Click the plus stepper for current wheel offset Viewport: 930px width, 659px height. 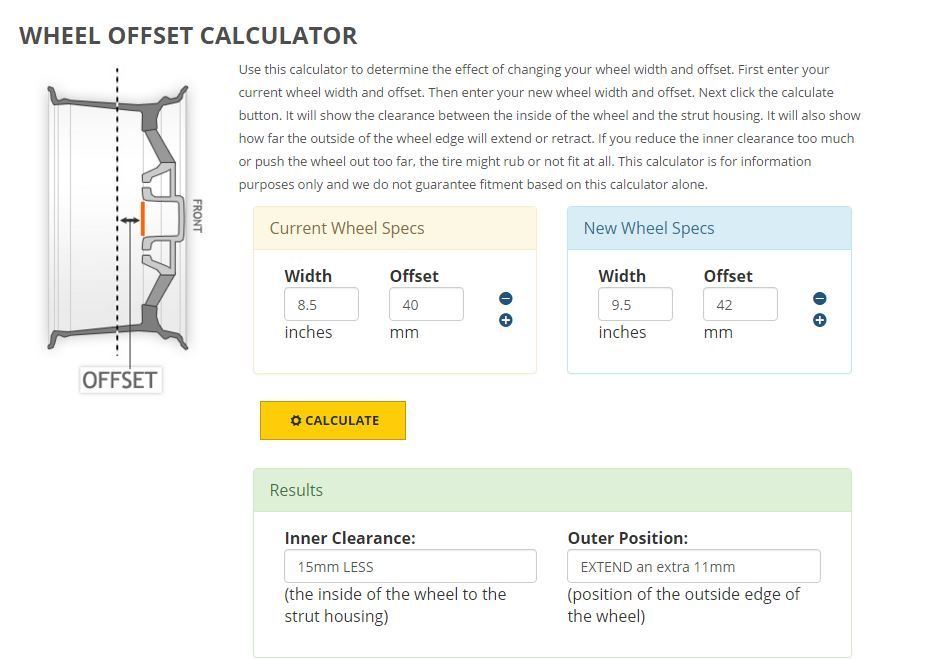point(506,320)
